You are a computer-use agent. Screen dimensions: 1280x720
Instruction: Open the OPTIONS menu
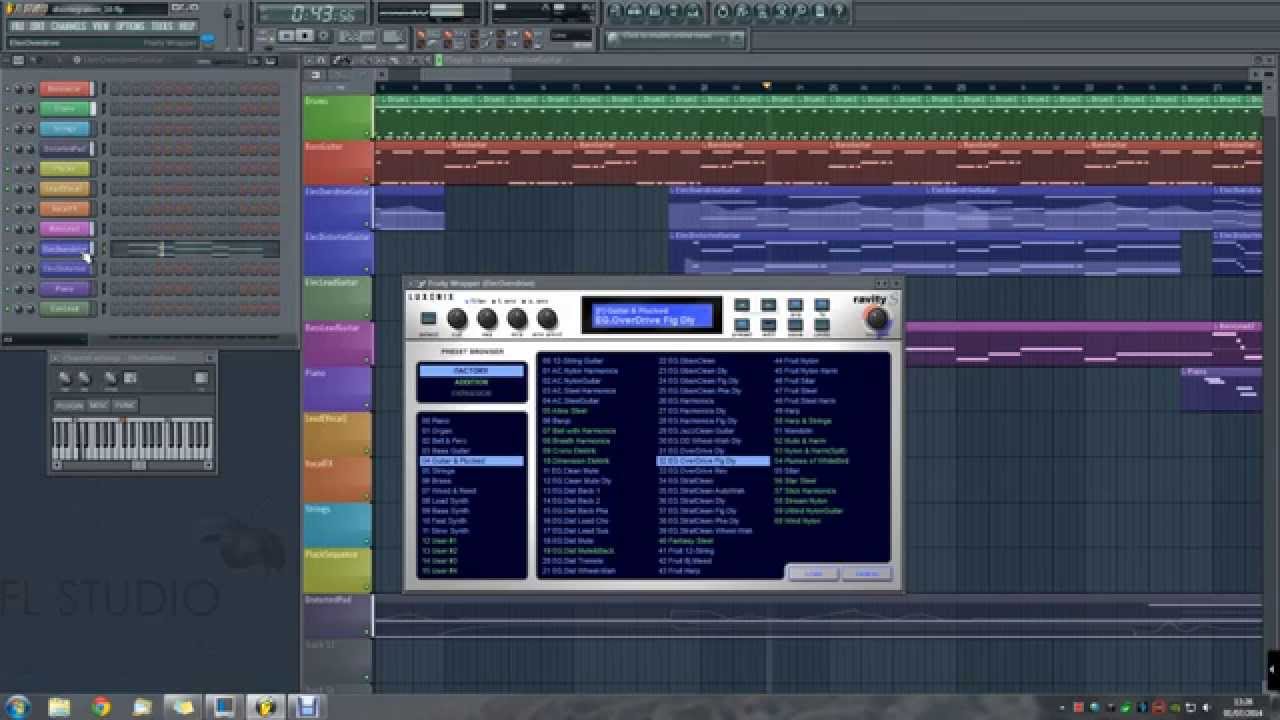pos(130,26)
